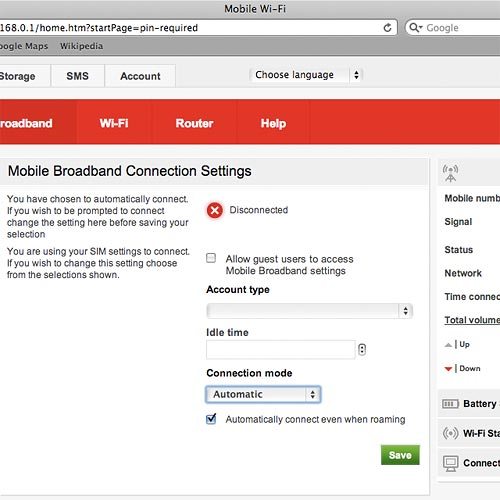500x500 pixels.
Task: Select the Broadband section tab
Action: (x=38, y=123)
